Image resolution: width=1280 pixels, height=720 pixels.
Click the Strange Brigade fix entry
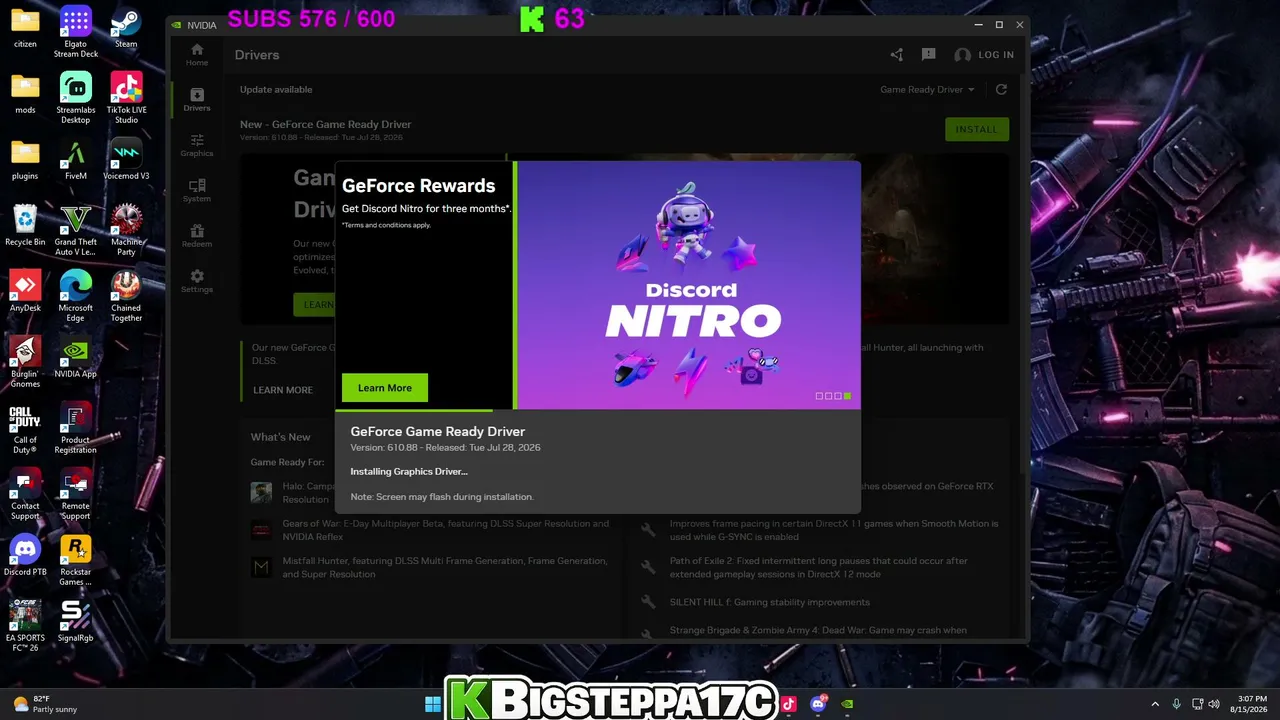(818, 630)
